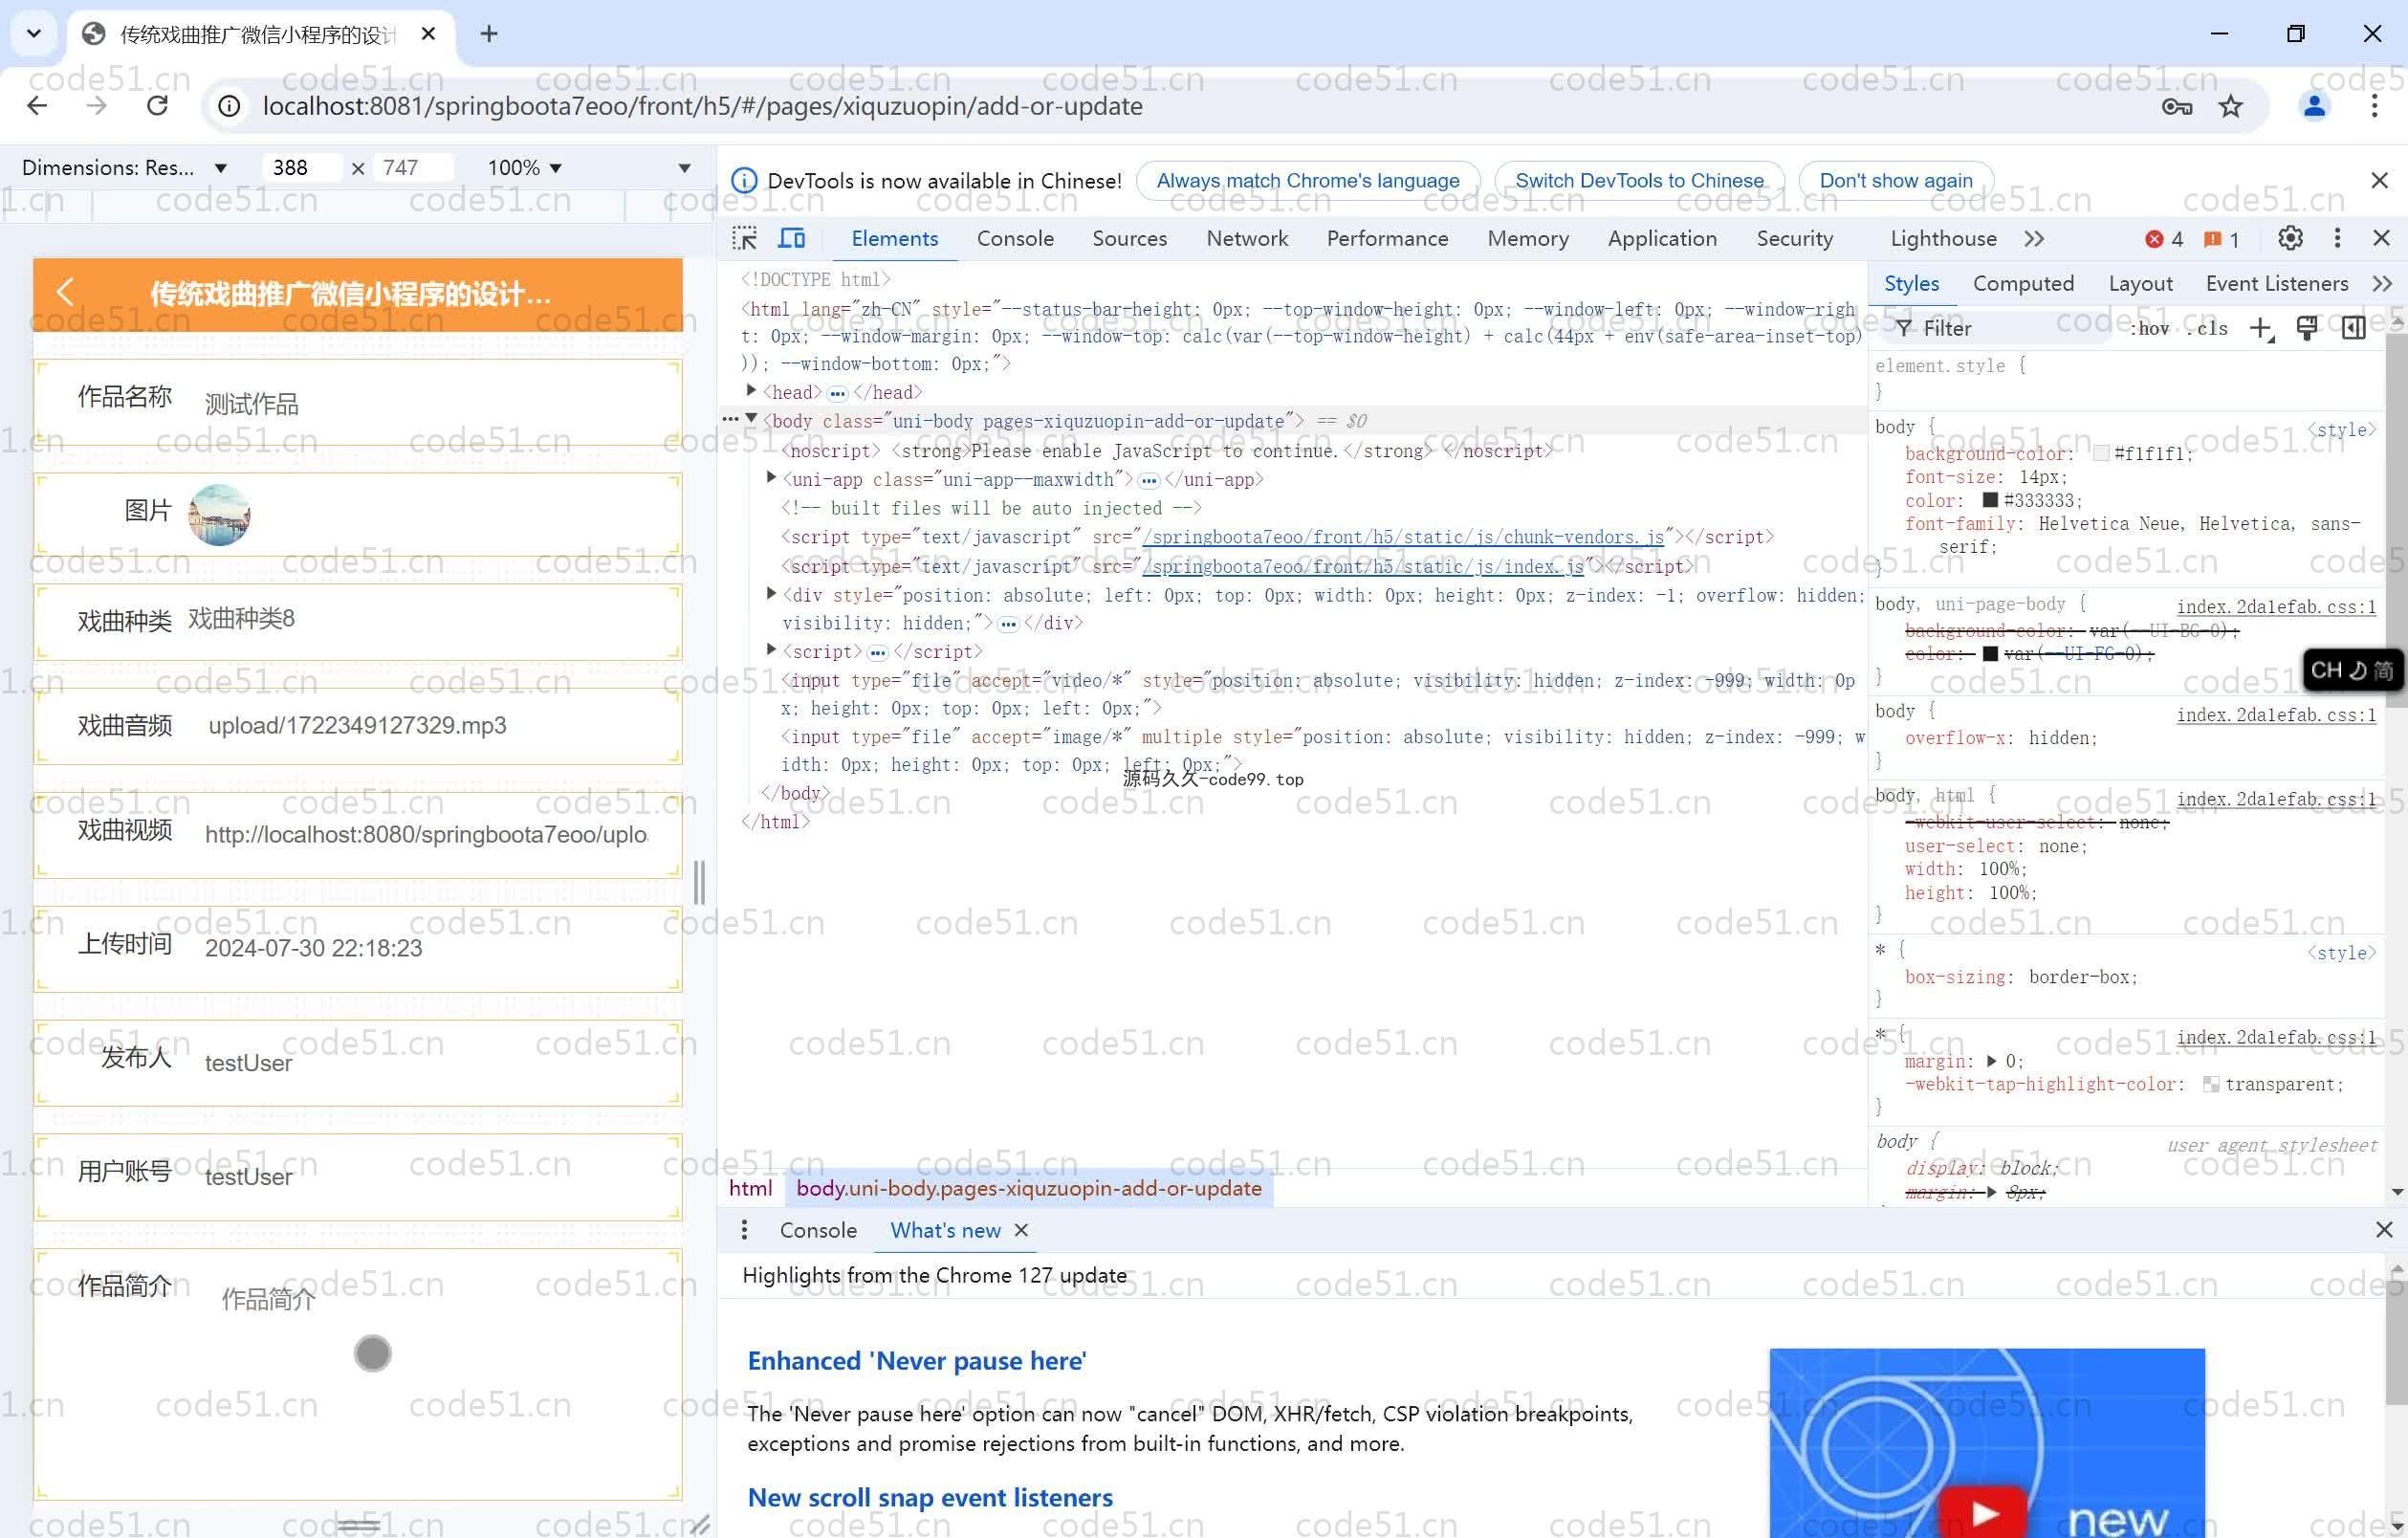Open Chrome three-dot menu

[2374, 106]
